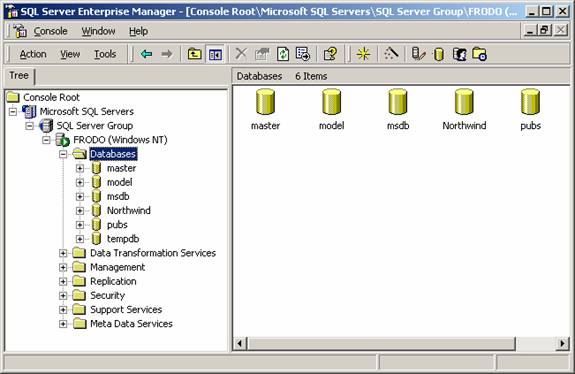Click the Register Server toolbar icon
The image size is (575, 374).
[x=418, y=54]
